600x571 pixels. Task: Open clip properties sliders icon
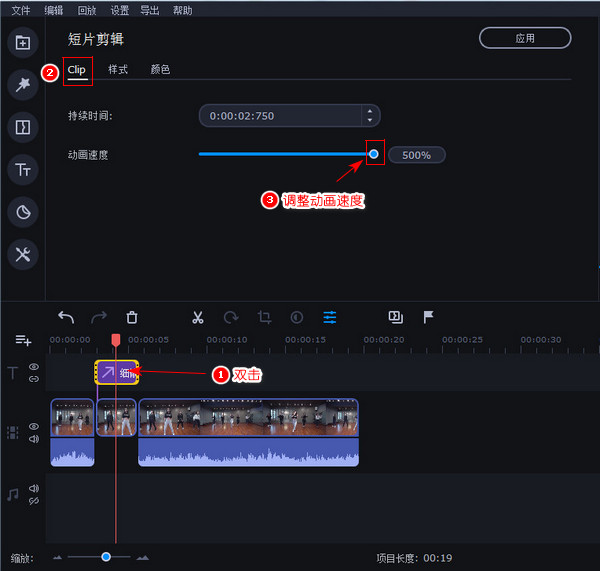[329, 317]
